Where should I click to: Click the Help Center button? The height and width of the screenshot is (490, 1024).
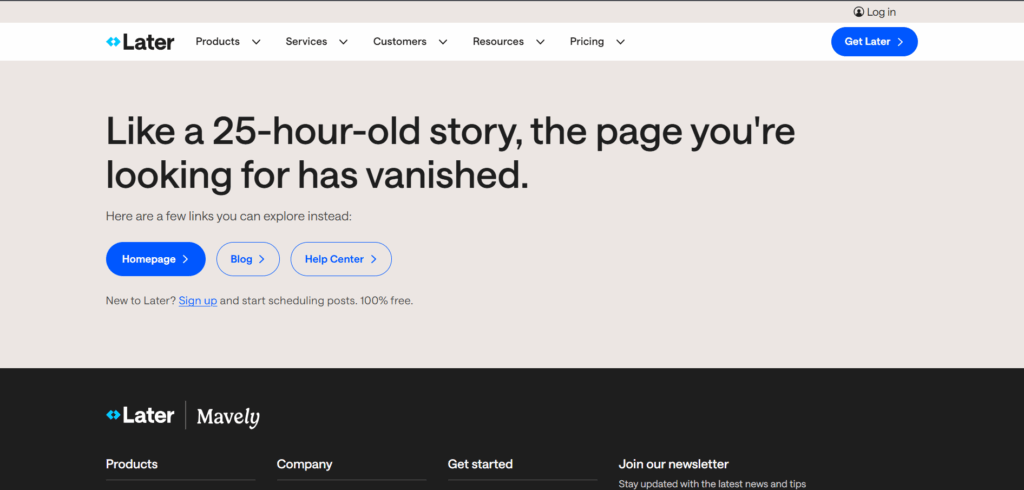coord(334,259)
